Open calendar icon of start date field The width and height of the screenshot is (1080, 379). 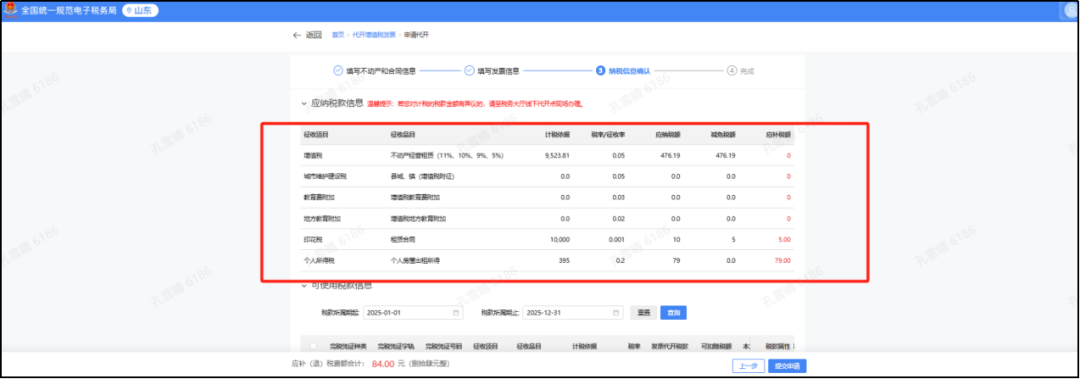pyautogui.click(x=456, y=313)
